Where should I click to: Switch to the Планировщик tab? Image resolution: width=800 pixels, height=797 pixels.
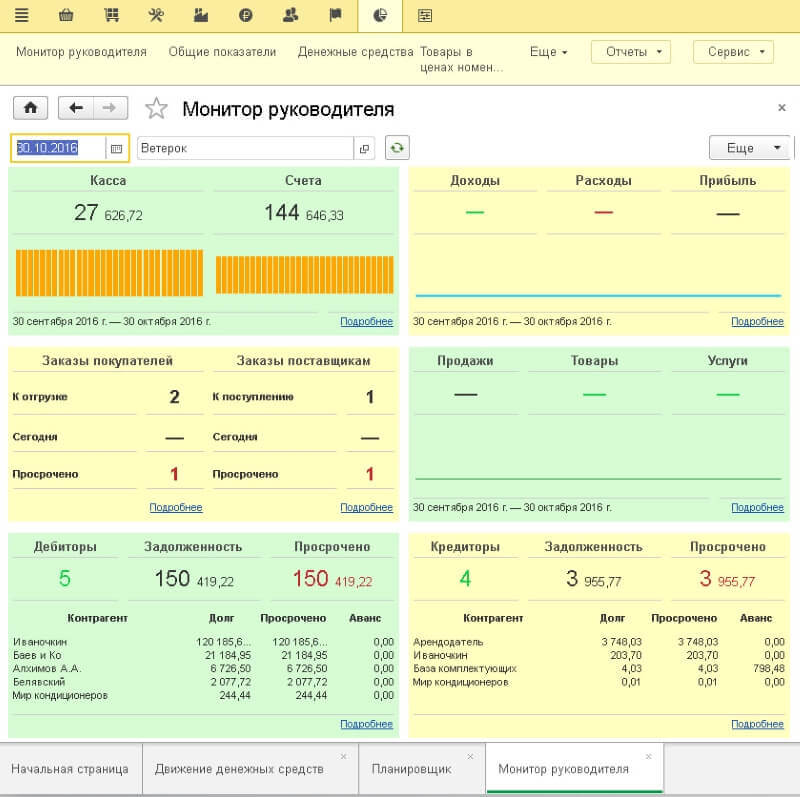[411, 769]
